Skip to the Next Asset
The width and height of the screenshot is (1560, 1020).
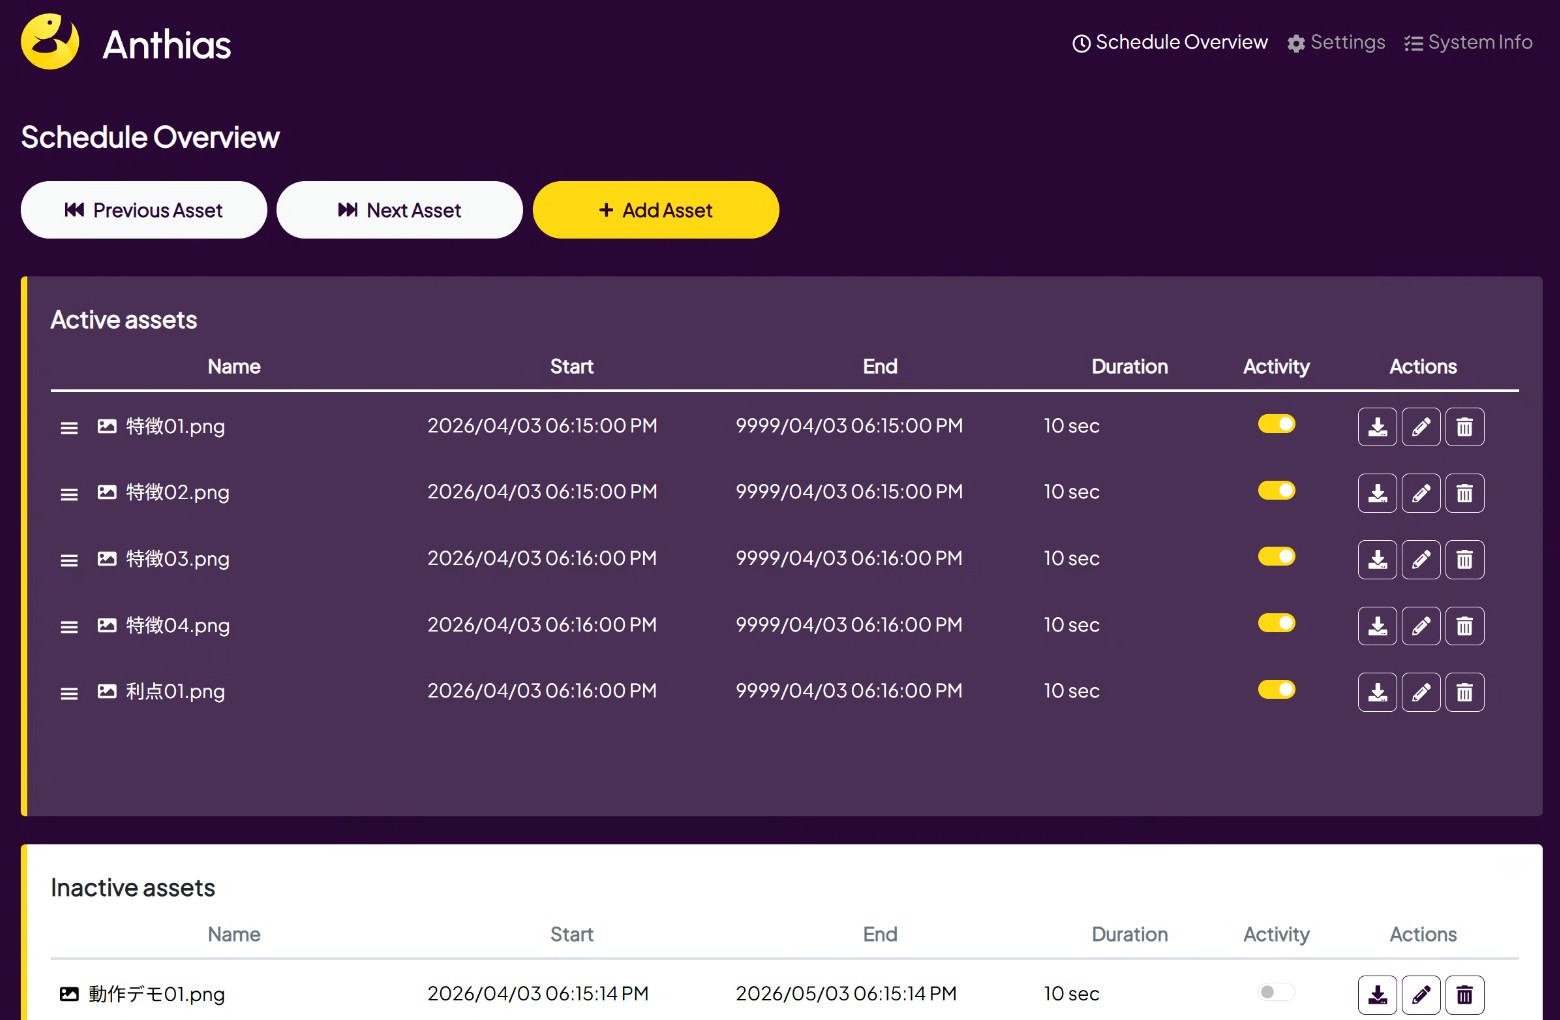pos(399,210)
